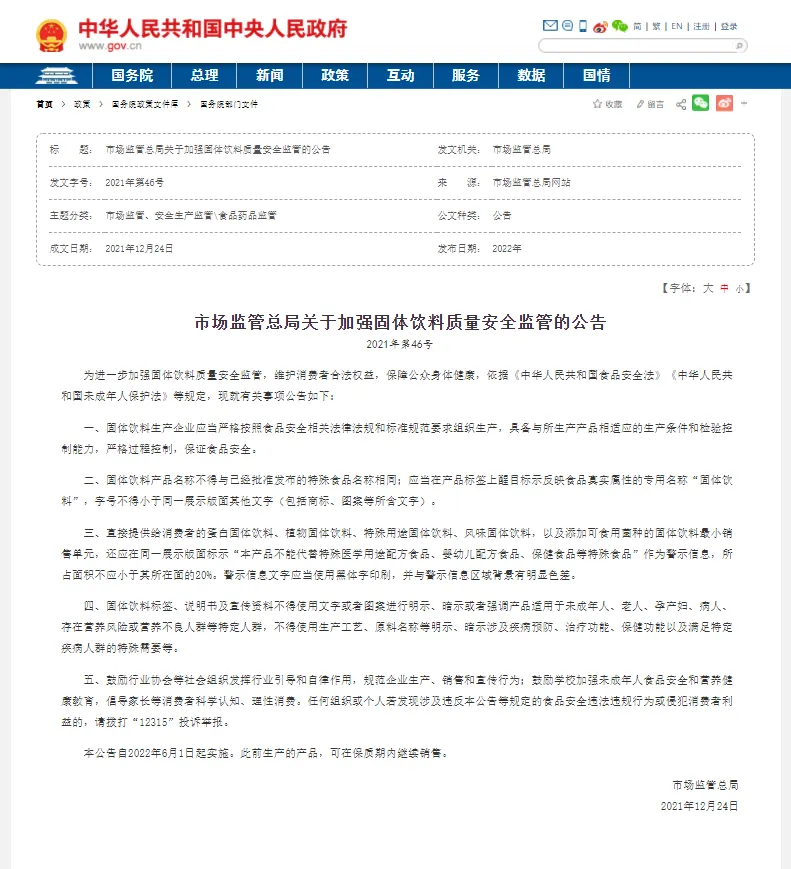The width and height of the screenshot is (791, 869).
Task: Click the closing date 2021年12月24日 at article end
Action: pyautogui.click(x=699, y=806)
